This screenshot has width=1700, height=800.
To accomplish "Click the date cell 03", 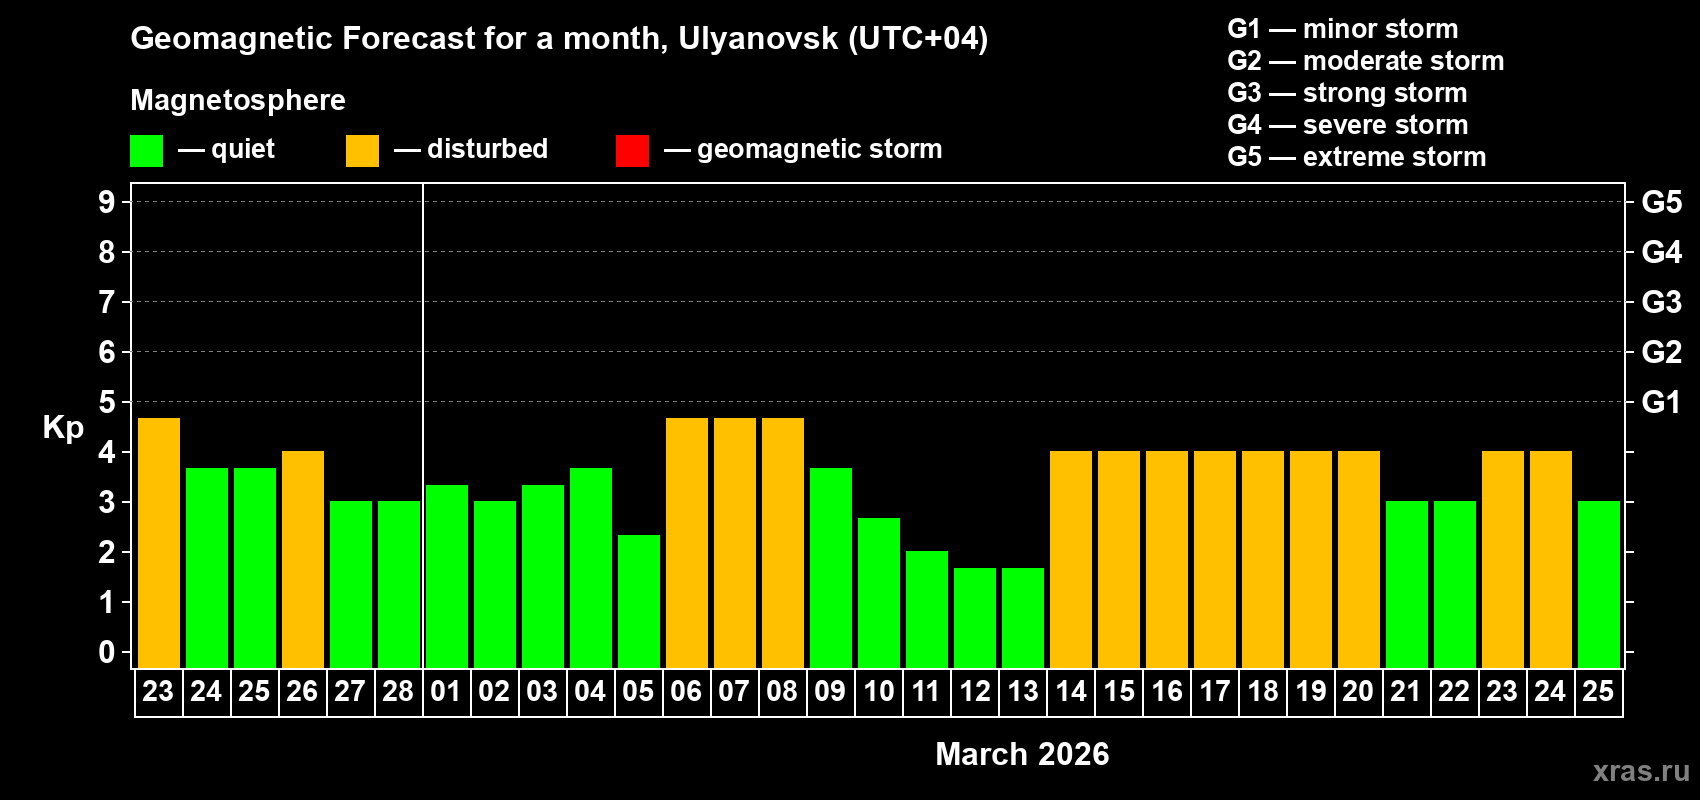I will click(542, 692).
